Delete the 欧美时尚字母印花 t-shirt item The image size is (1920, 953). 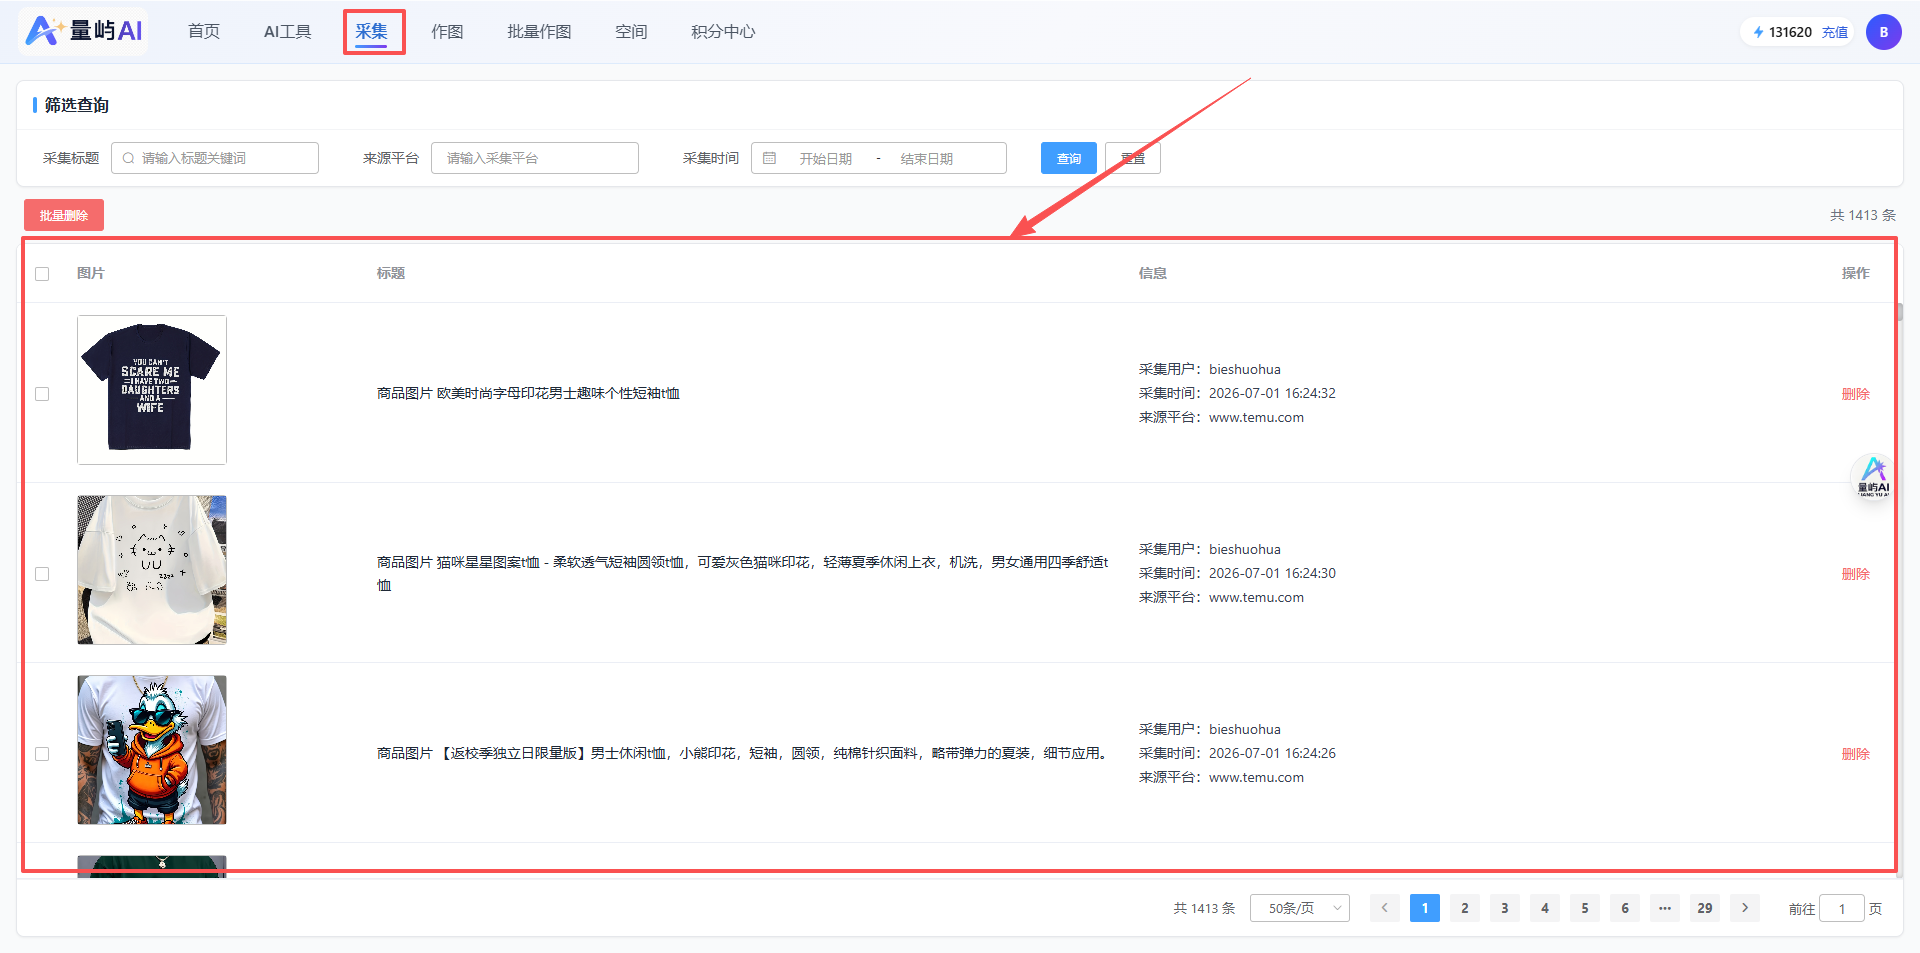click(1856, 394)
